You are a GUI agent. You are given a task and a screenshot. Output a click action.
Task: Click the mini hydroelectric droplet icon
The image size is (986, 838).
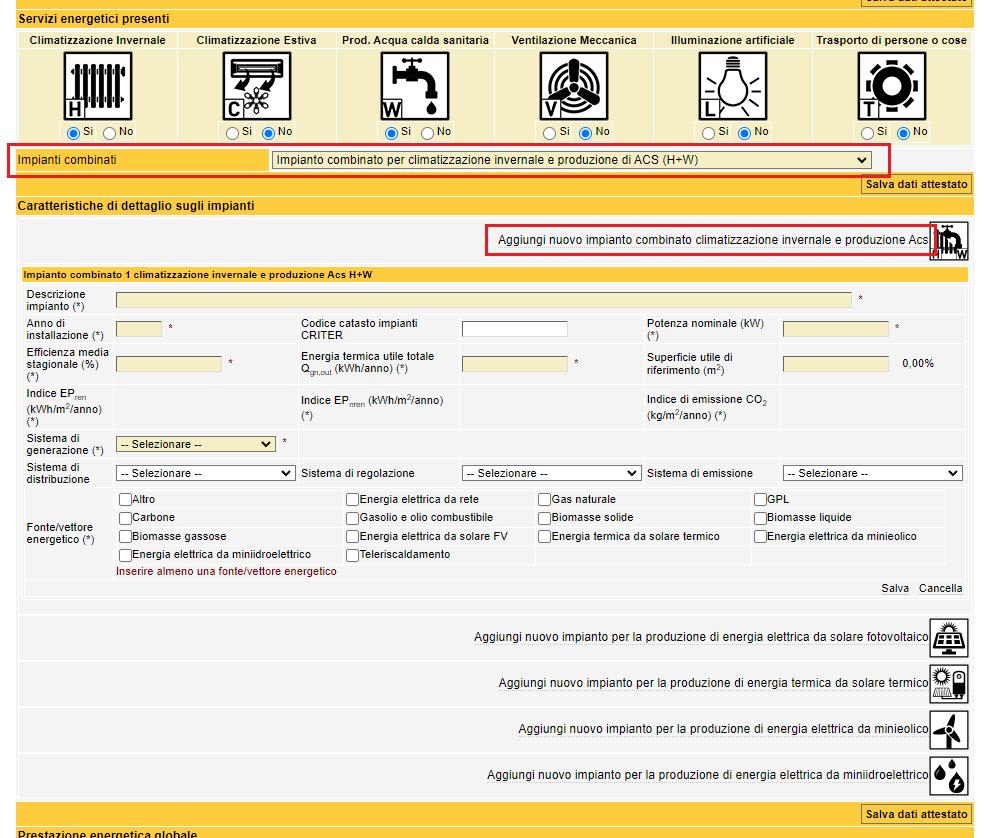(949, 775)
